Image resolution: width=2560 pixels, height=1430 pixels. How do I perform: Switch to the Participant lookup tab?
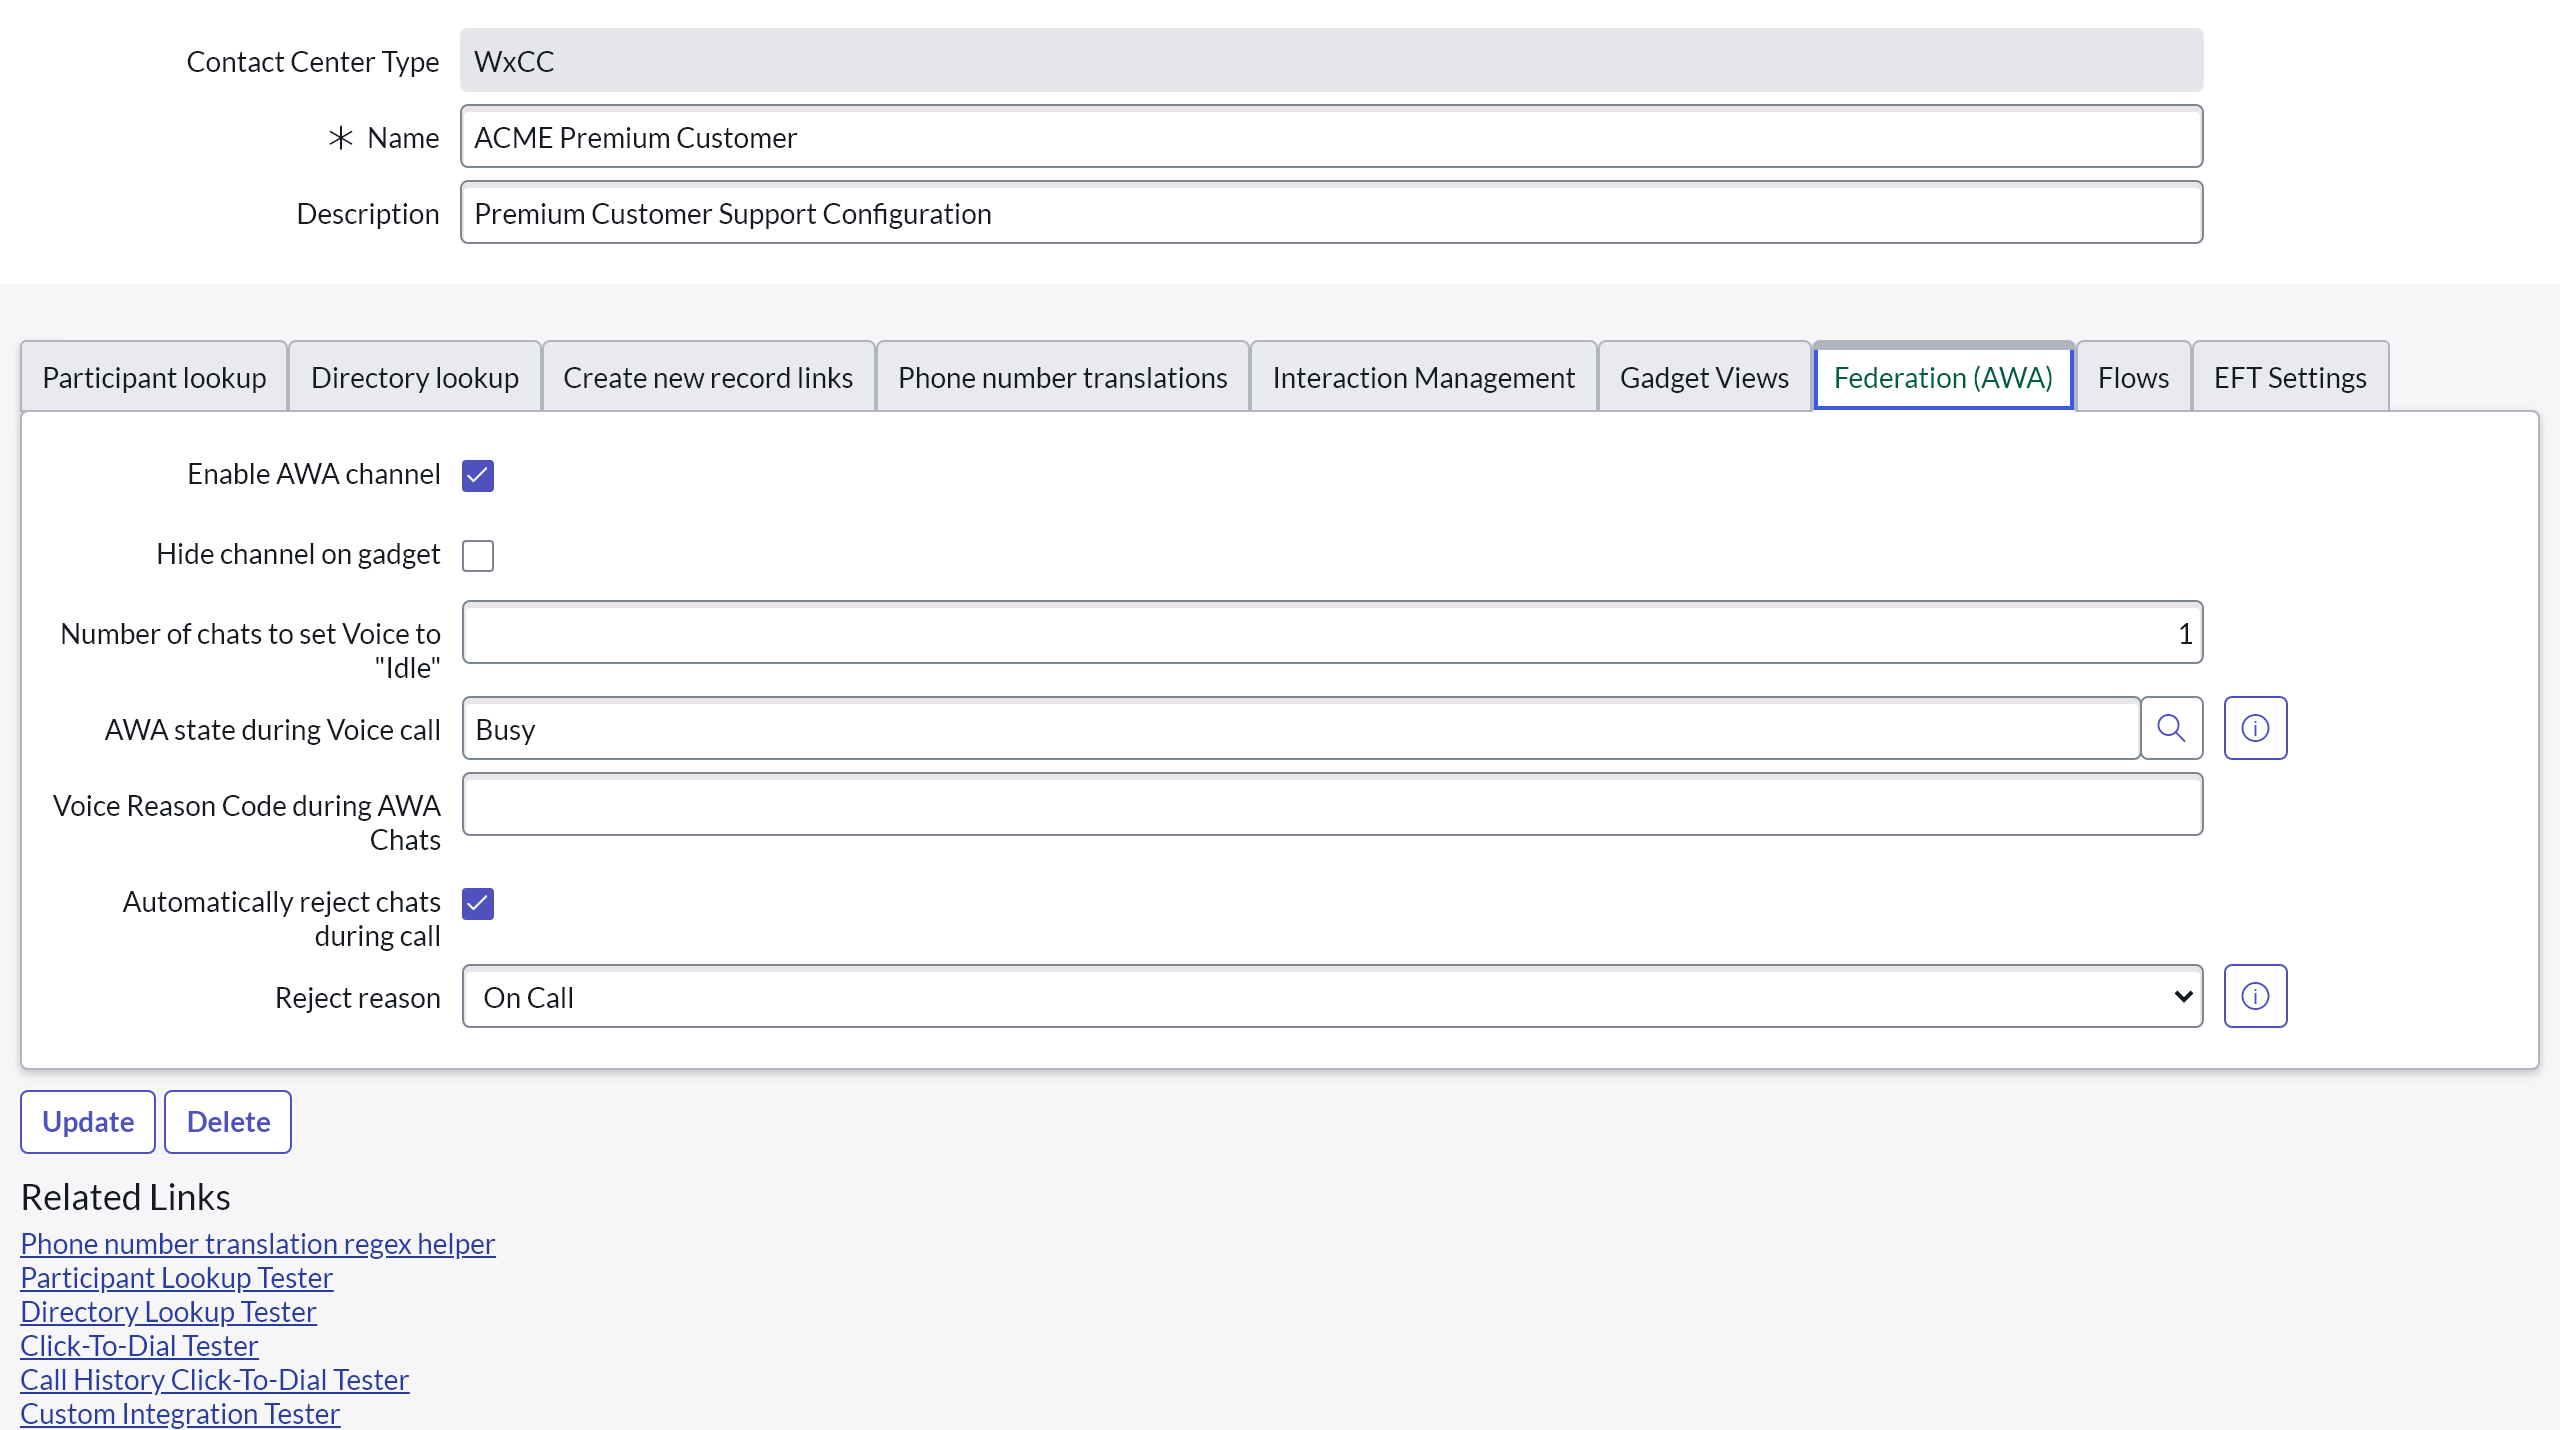154,377
